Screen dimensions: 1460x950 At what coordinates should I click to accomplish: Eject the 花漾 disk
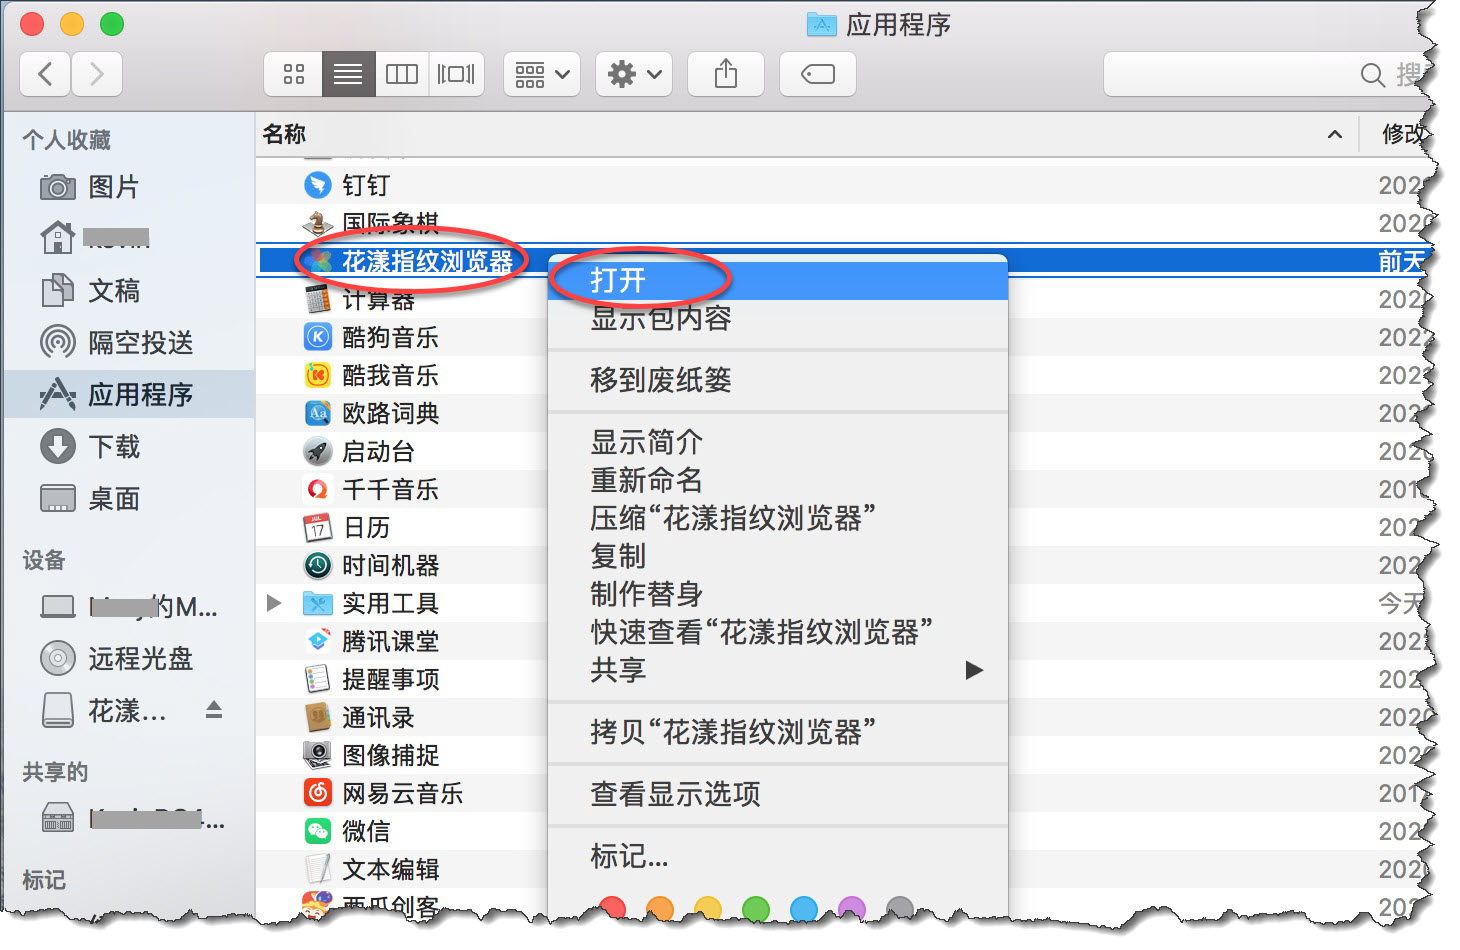pyautogui.click(x=213, y=711)
